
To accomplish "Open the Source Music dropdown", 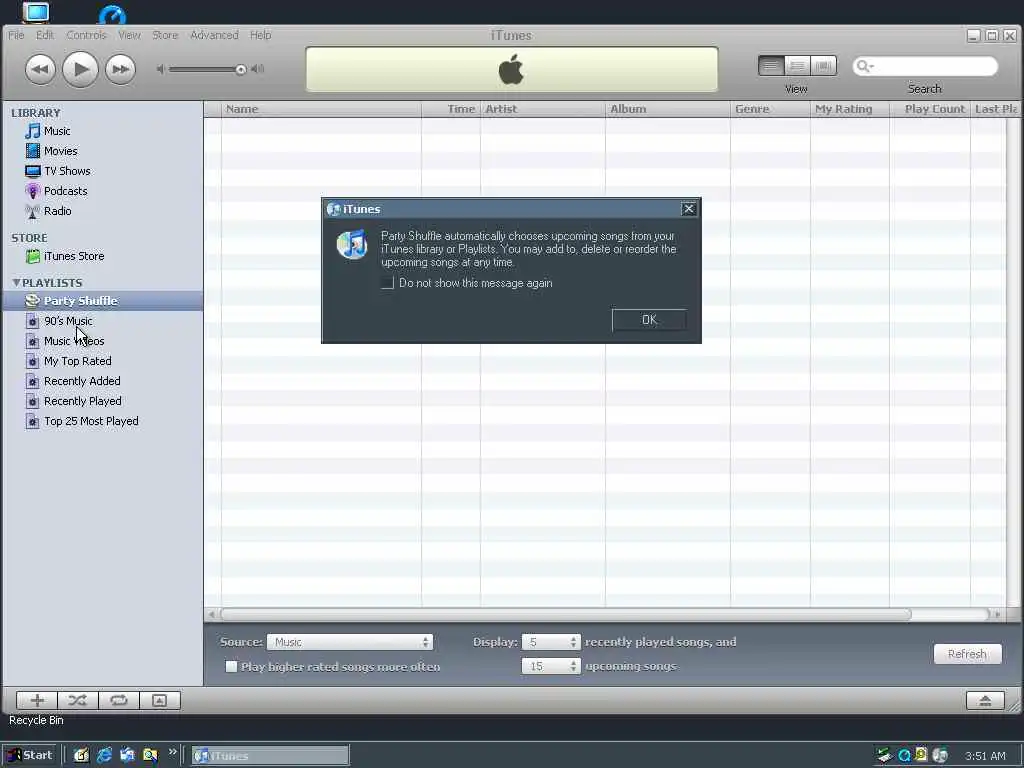I will (x=349, y=643).
